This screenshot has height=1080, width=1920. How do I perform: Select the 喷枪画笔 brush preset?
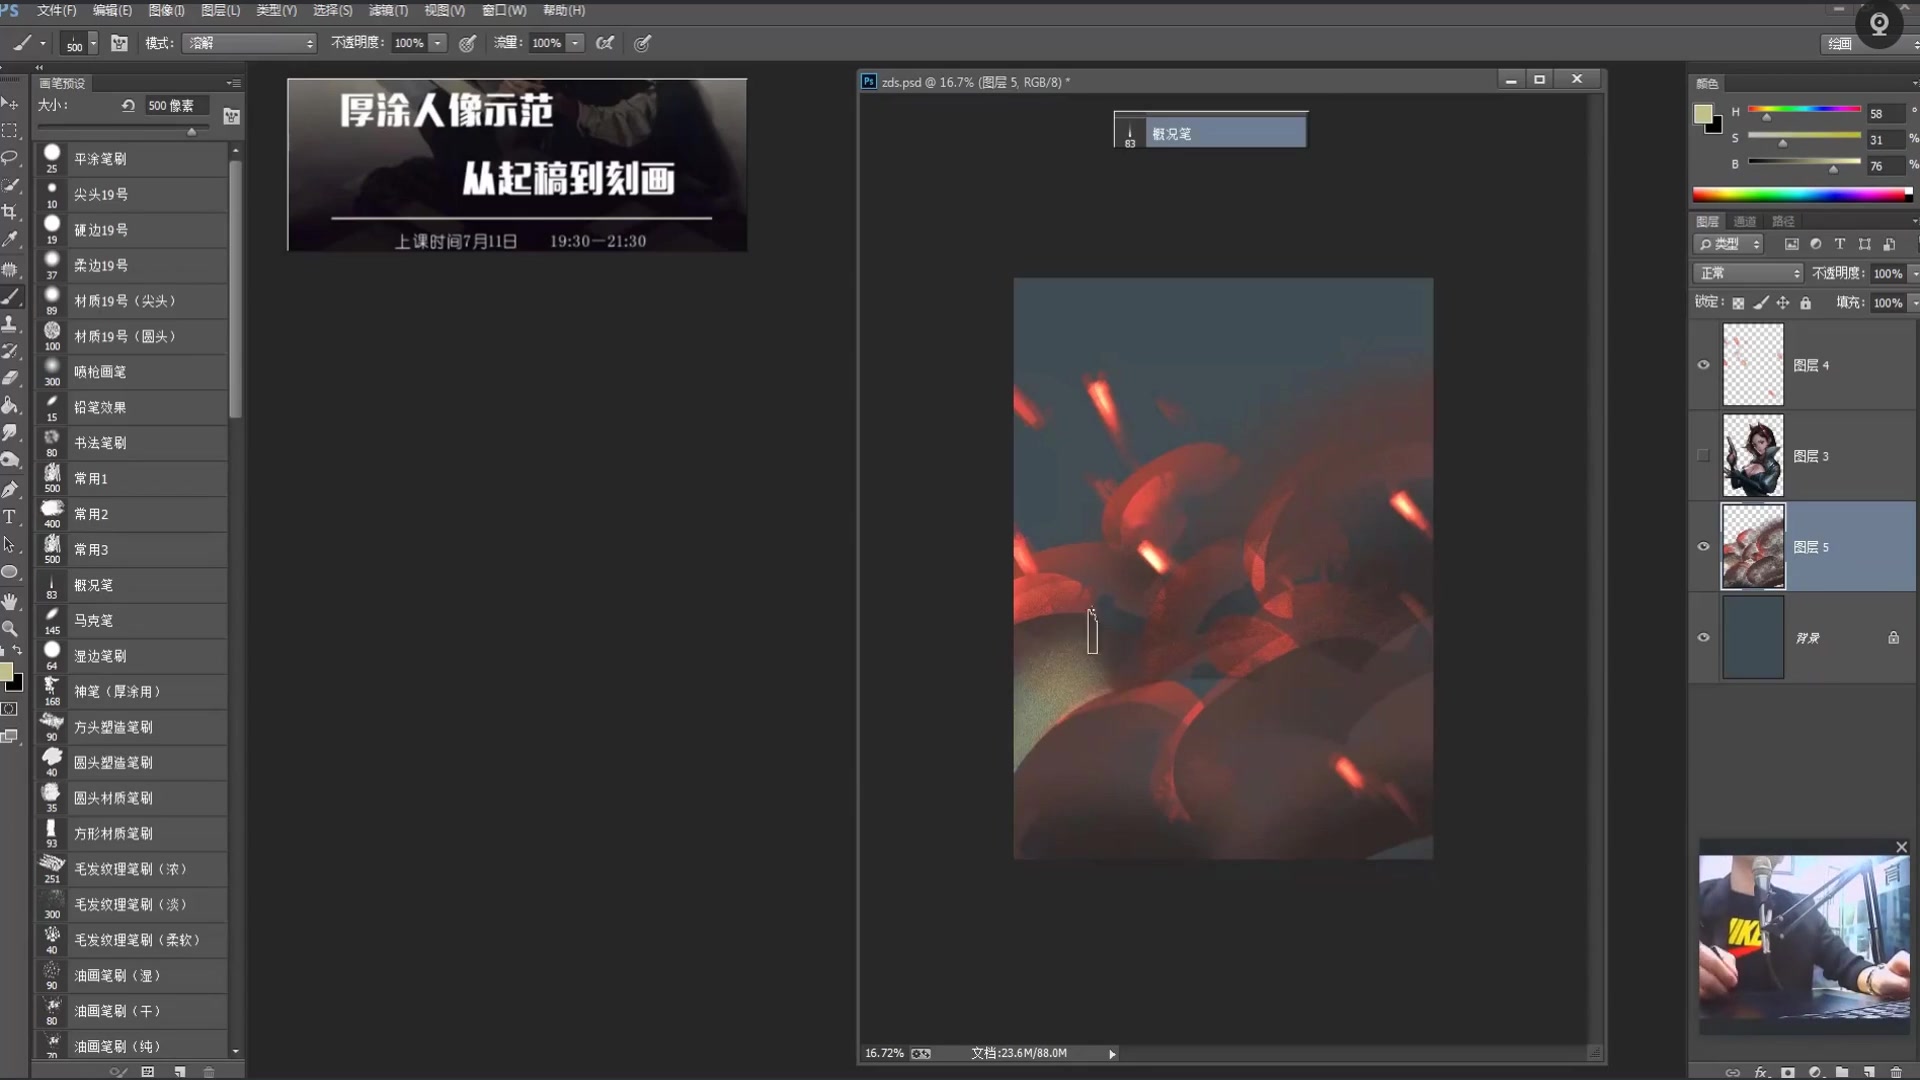pyautogui.click(x=132, y=372)
